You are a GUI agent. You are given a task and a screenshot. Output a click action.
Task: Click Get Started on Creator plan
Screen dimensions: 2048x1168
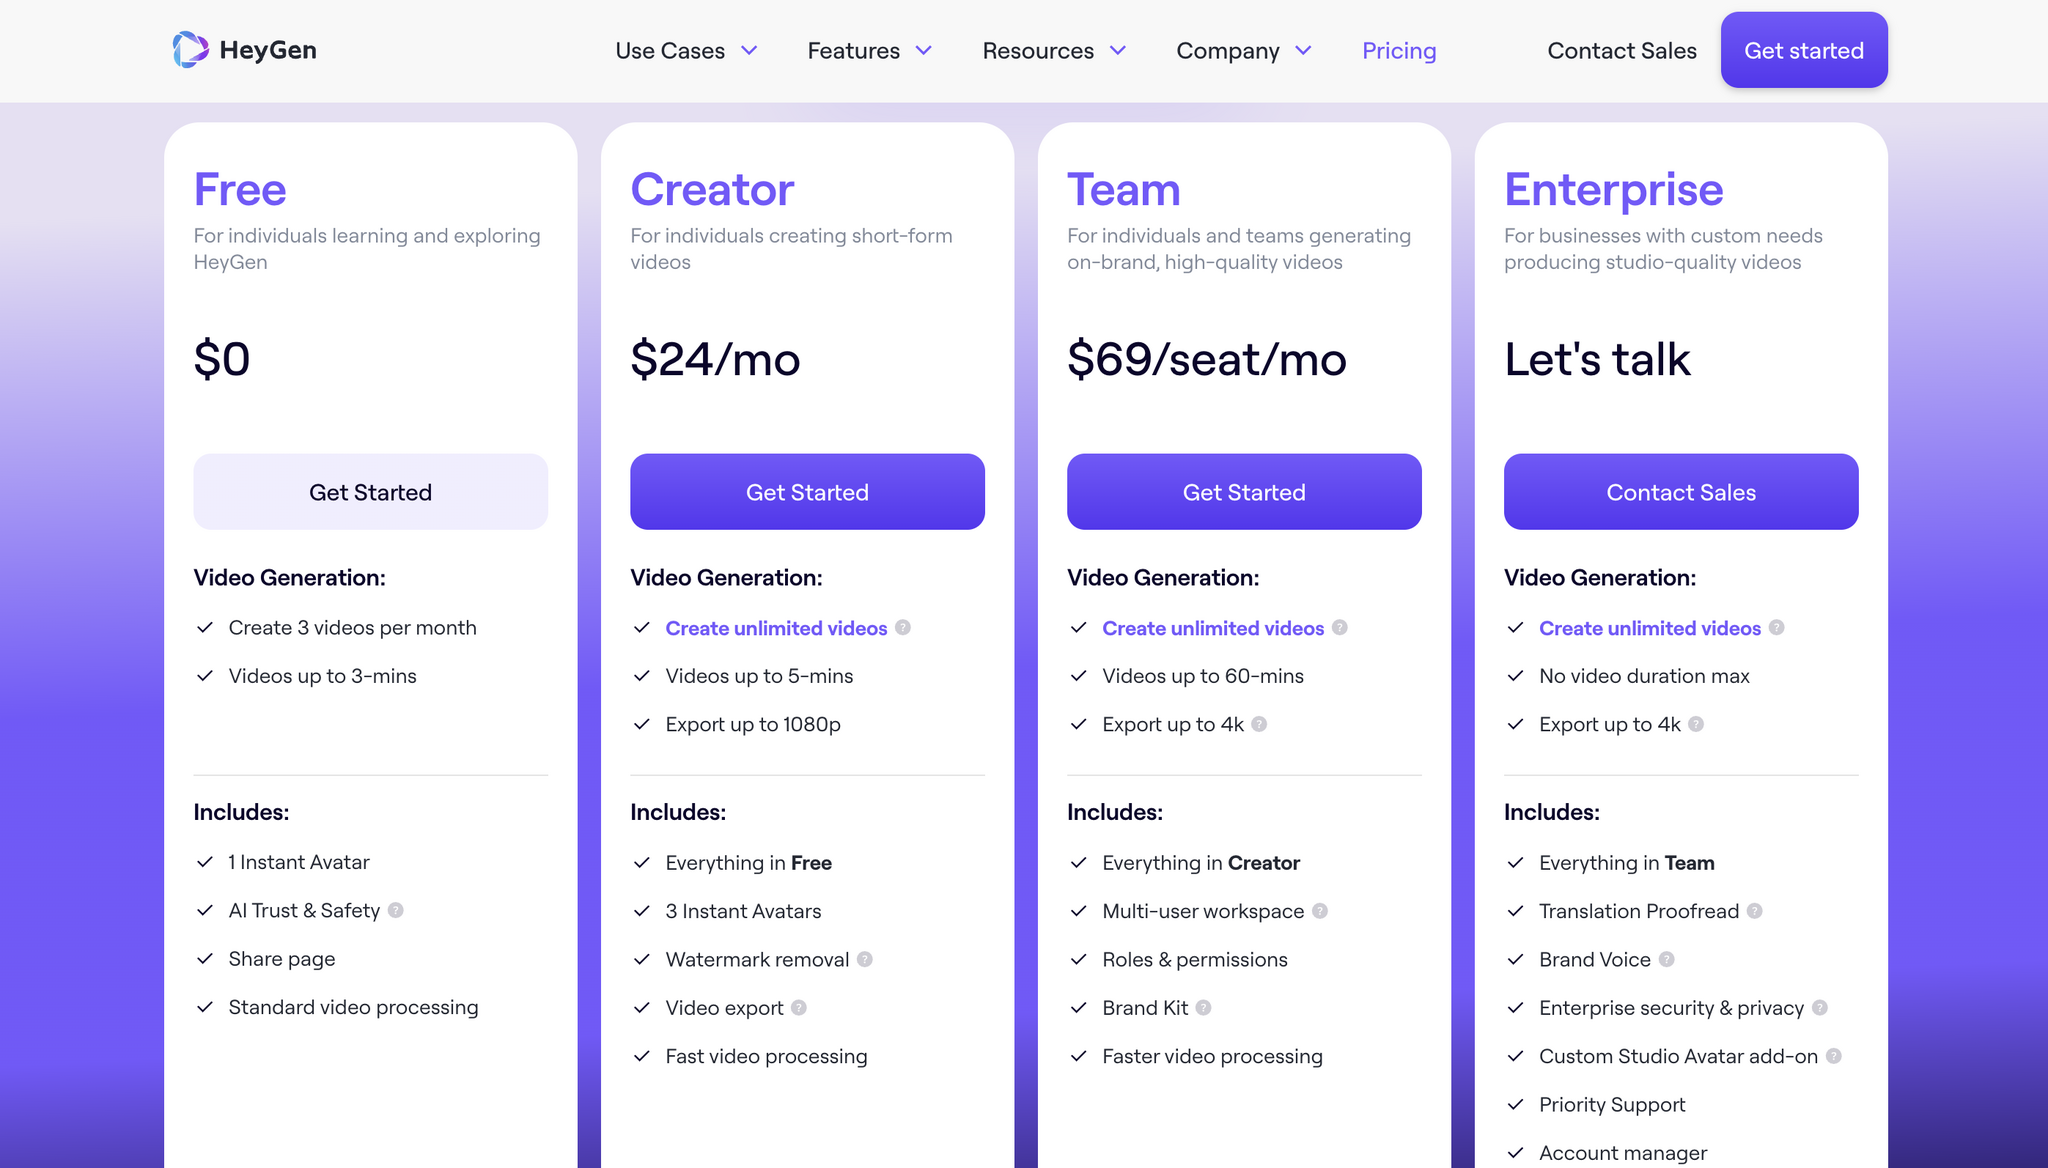coord(807,491)
